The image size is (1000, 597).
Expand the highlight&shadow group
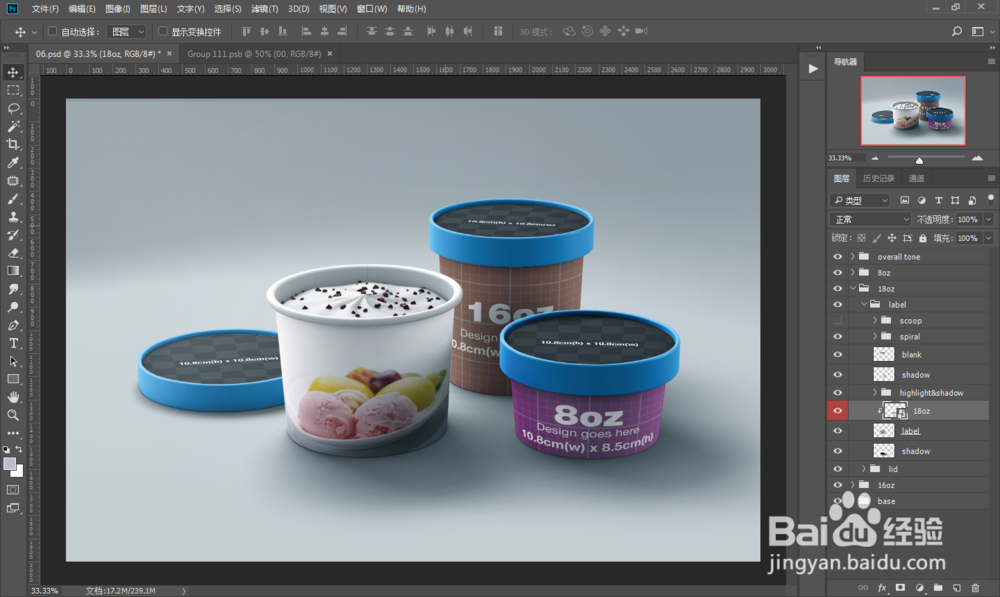875,392
